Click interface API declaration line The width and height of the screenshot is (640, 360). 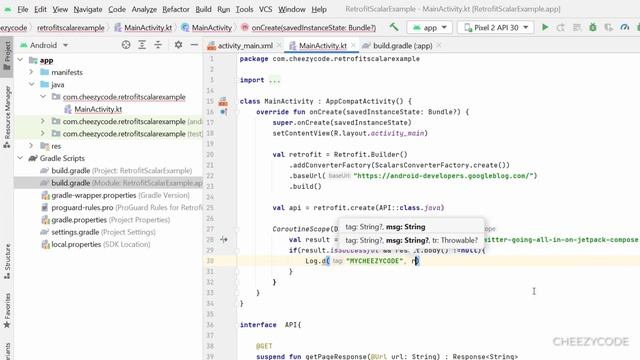point(270,325)
